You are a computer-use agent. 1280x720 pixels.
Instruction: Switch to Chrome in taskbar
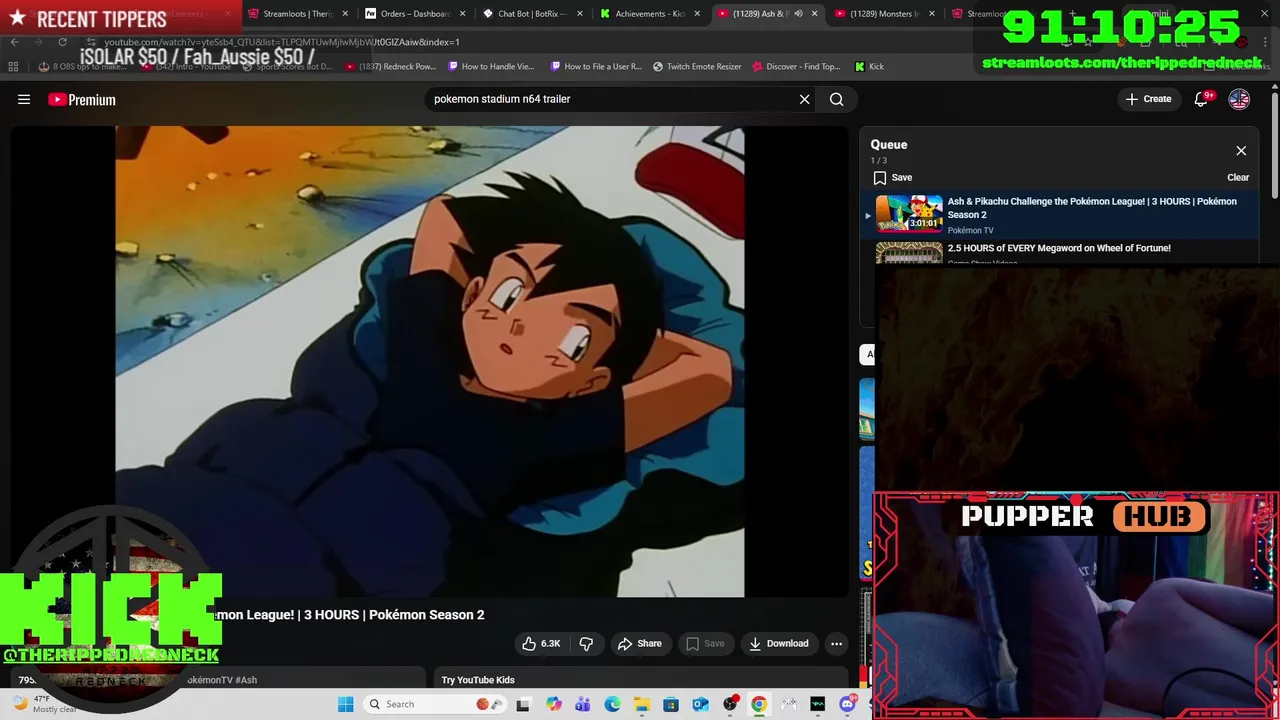(759, 704)
